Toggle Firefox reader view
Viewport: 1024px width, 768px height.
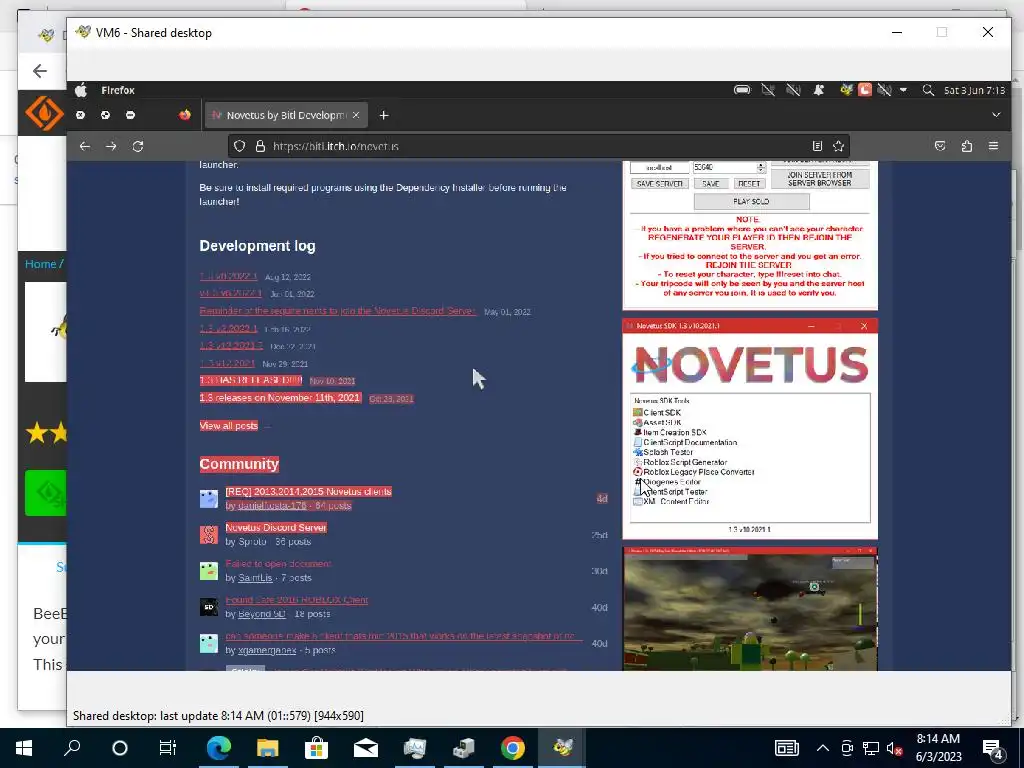tap(817, 146)
